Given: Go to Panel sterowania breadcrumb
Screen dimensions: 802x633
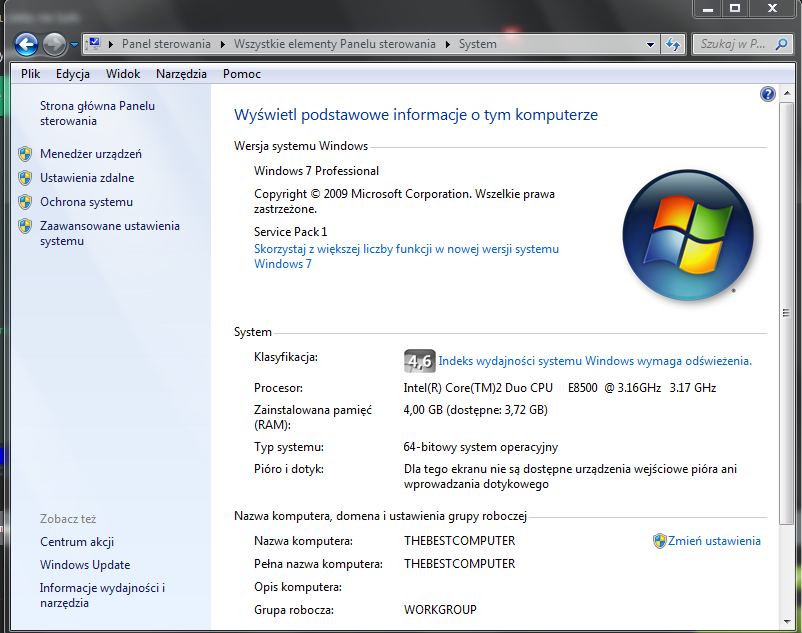Looking at the screenshot, I should 166,44.
